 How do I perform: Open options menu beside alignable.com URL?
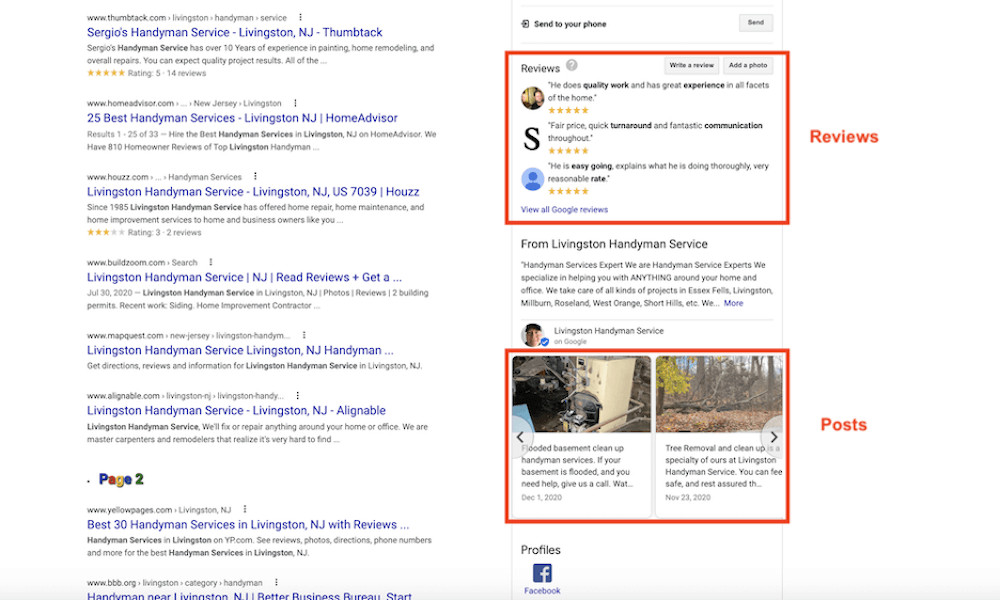tap(297, 395)
